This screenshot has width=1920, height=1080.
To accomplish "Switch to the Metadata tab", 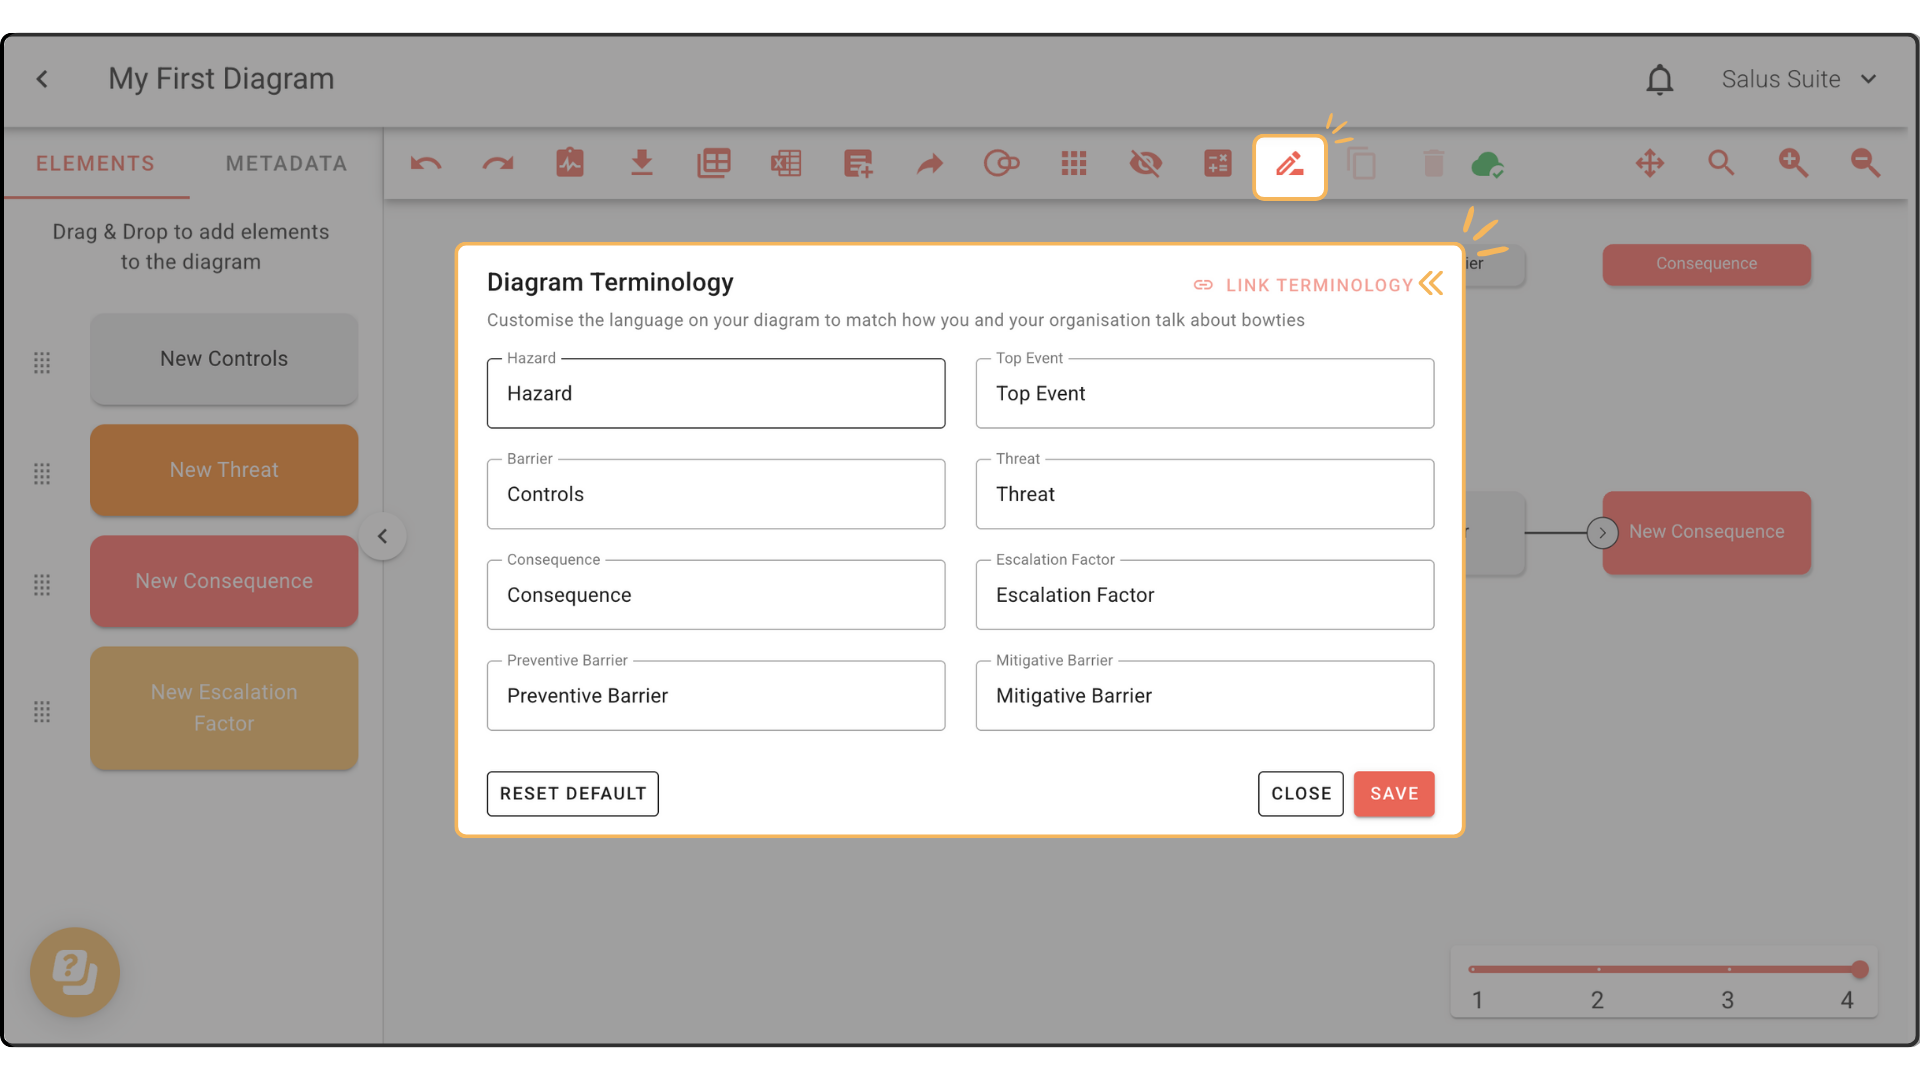I will pos(286,163).
